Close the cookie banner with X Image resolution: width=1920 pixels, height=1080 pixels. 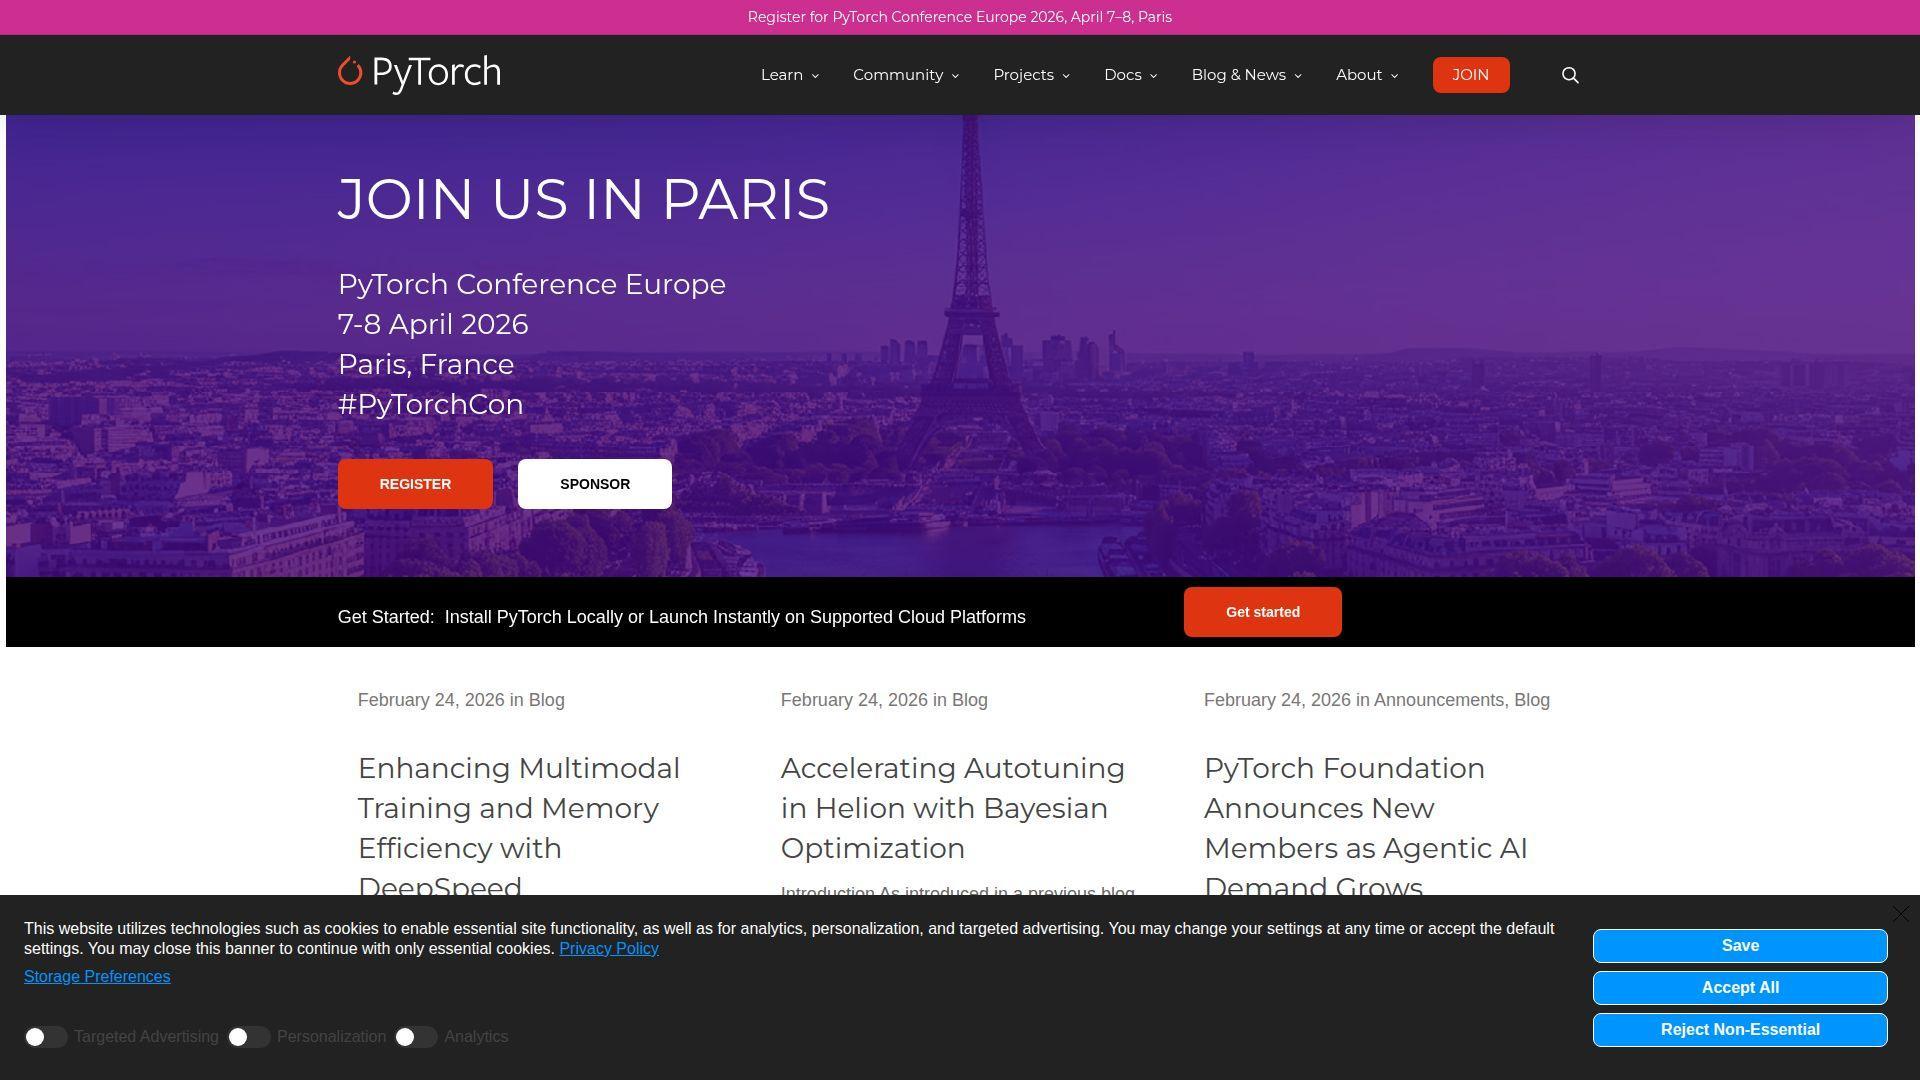coord(1901,915)
